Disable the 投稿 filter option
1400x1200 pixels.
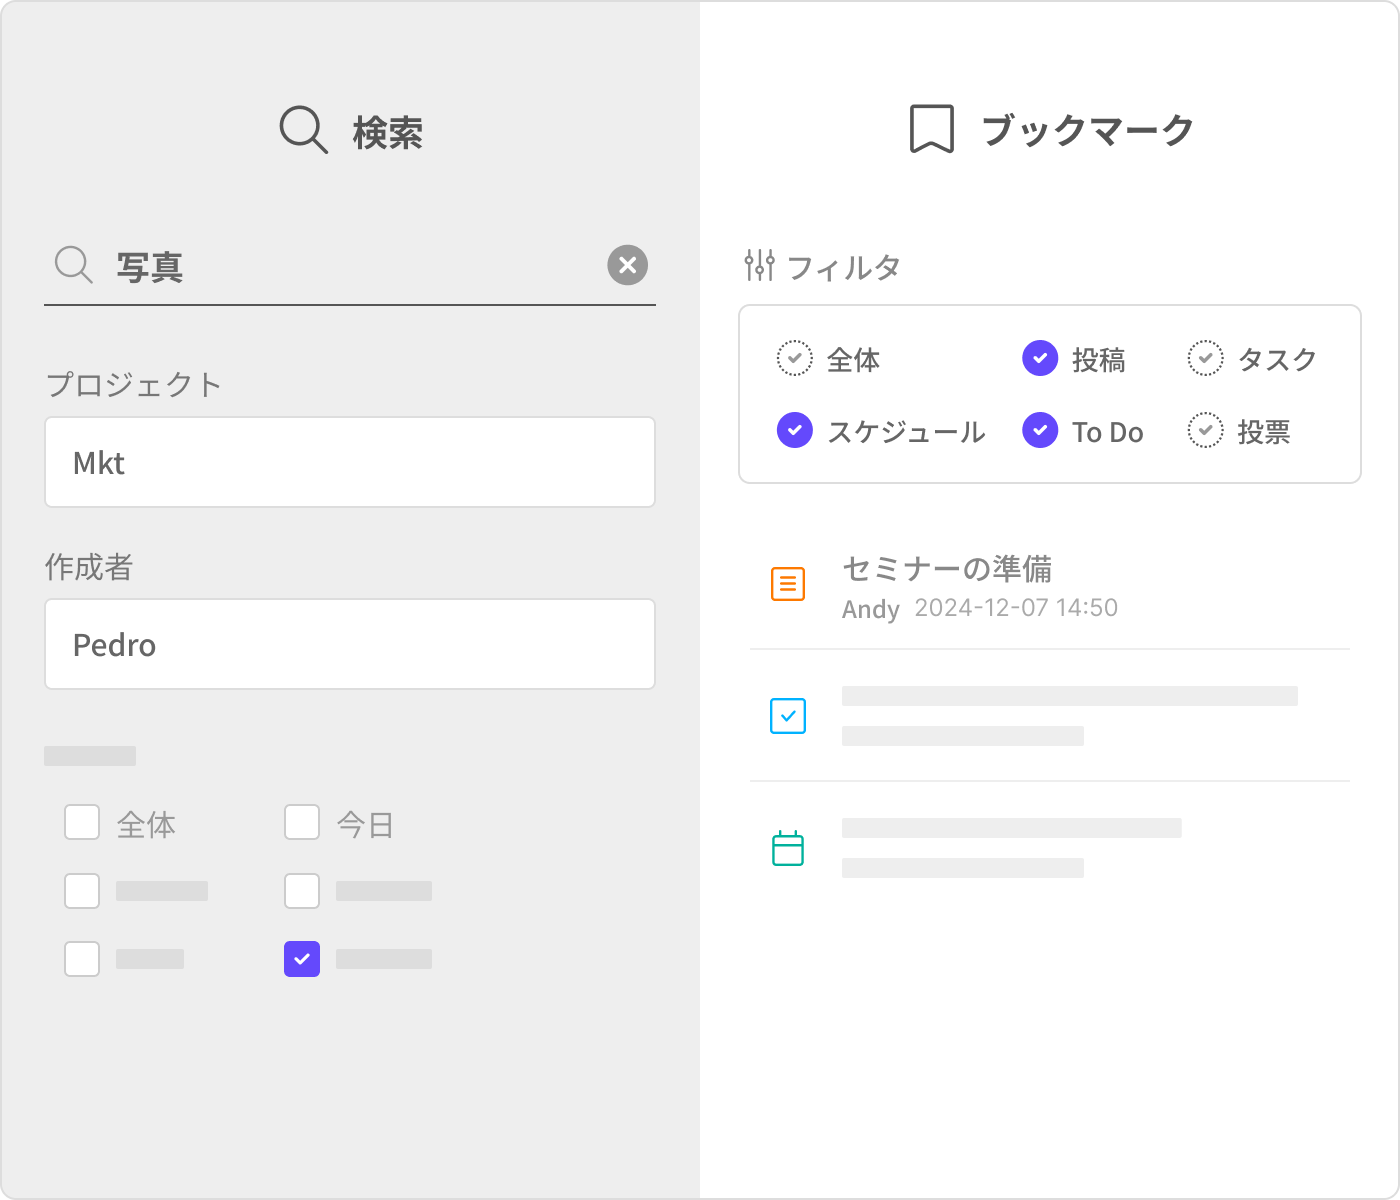(1040, 358)
